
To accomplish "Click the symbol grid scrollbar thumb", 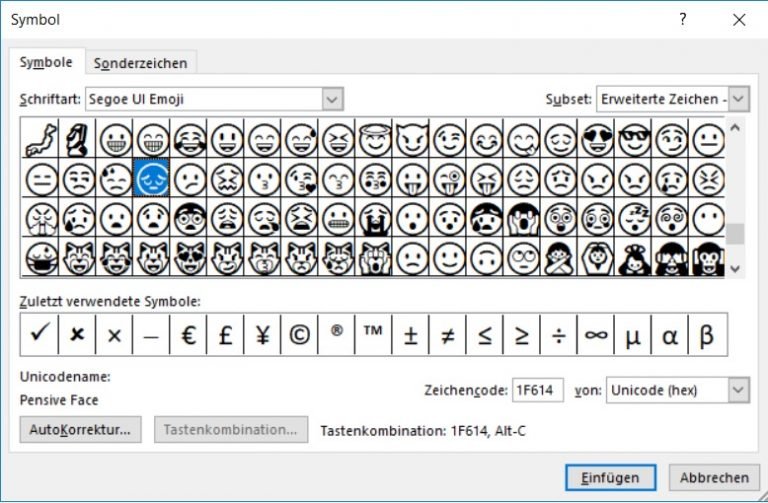I will (x=735, y=234).
